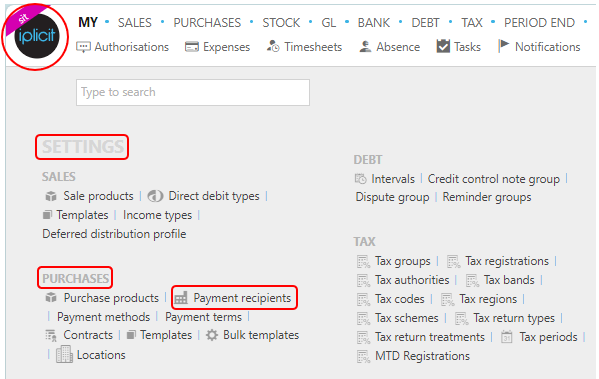Open Reminder groups
This screenshot has height=379, width=599.
coord(487,197)
